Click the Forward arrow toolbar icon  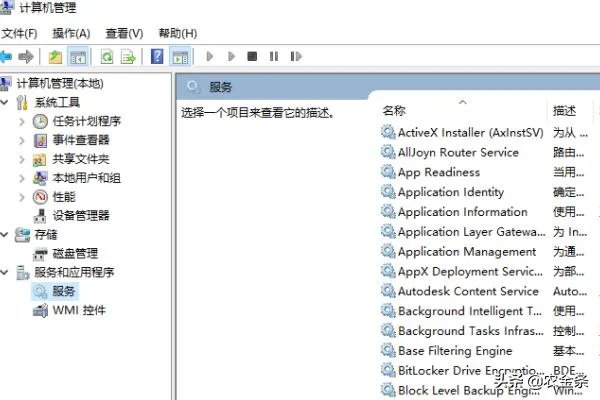pyautogui.click(x=27, y=57)
